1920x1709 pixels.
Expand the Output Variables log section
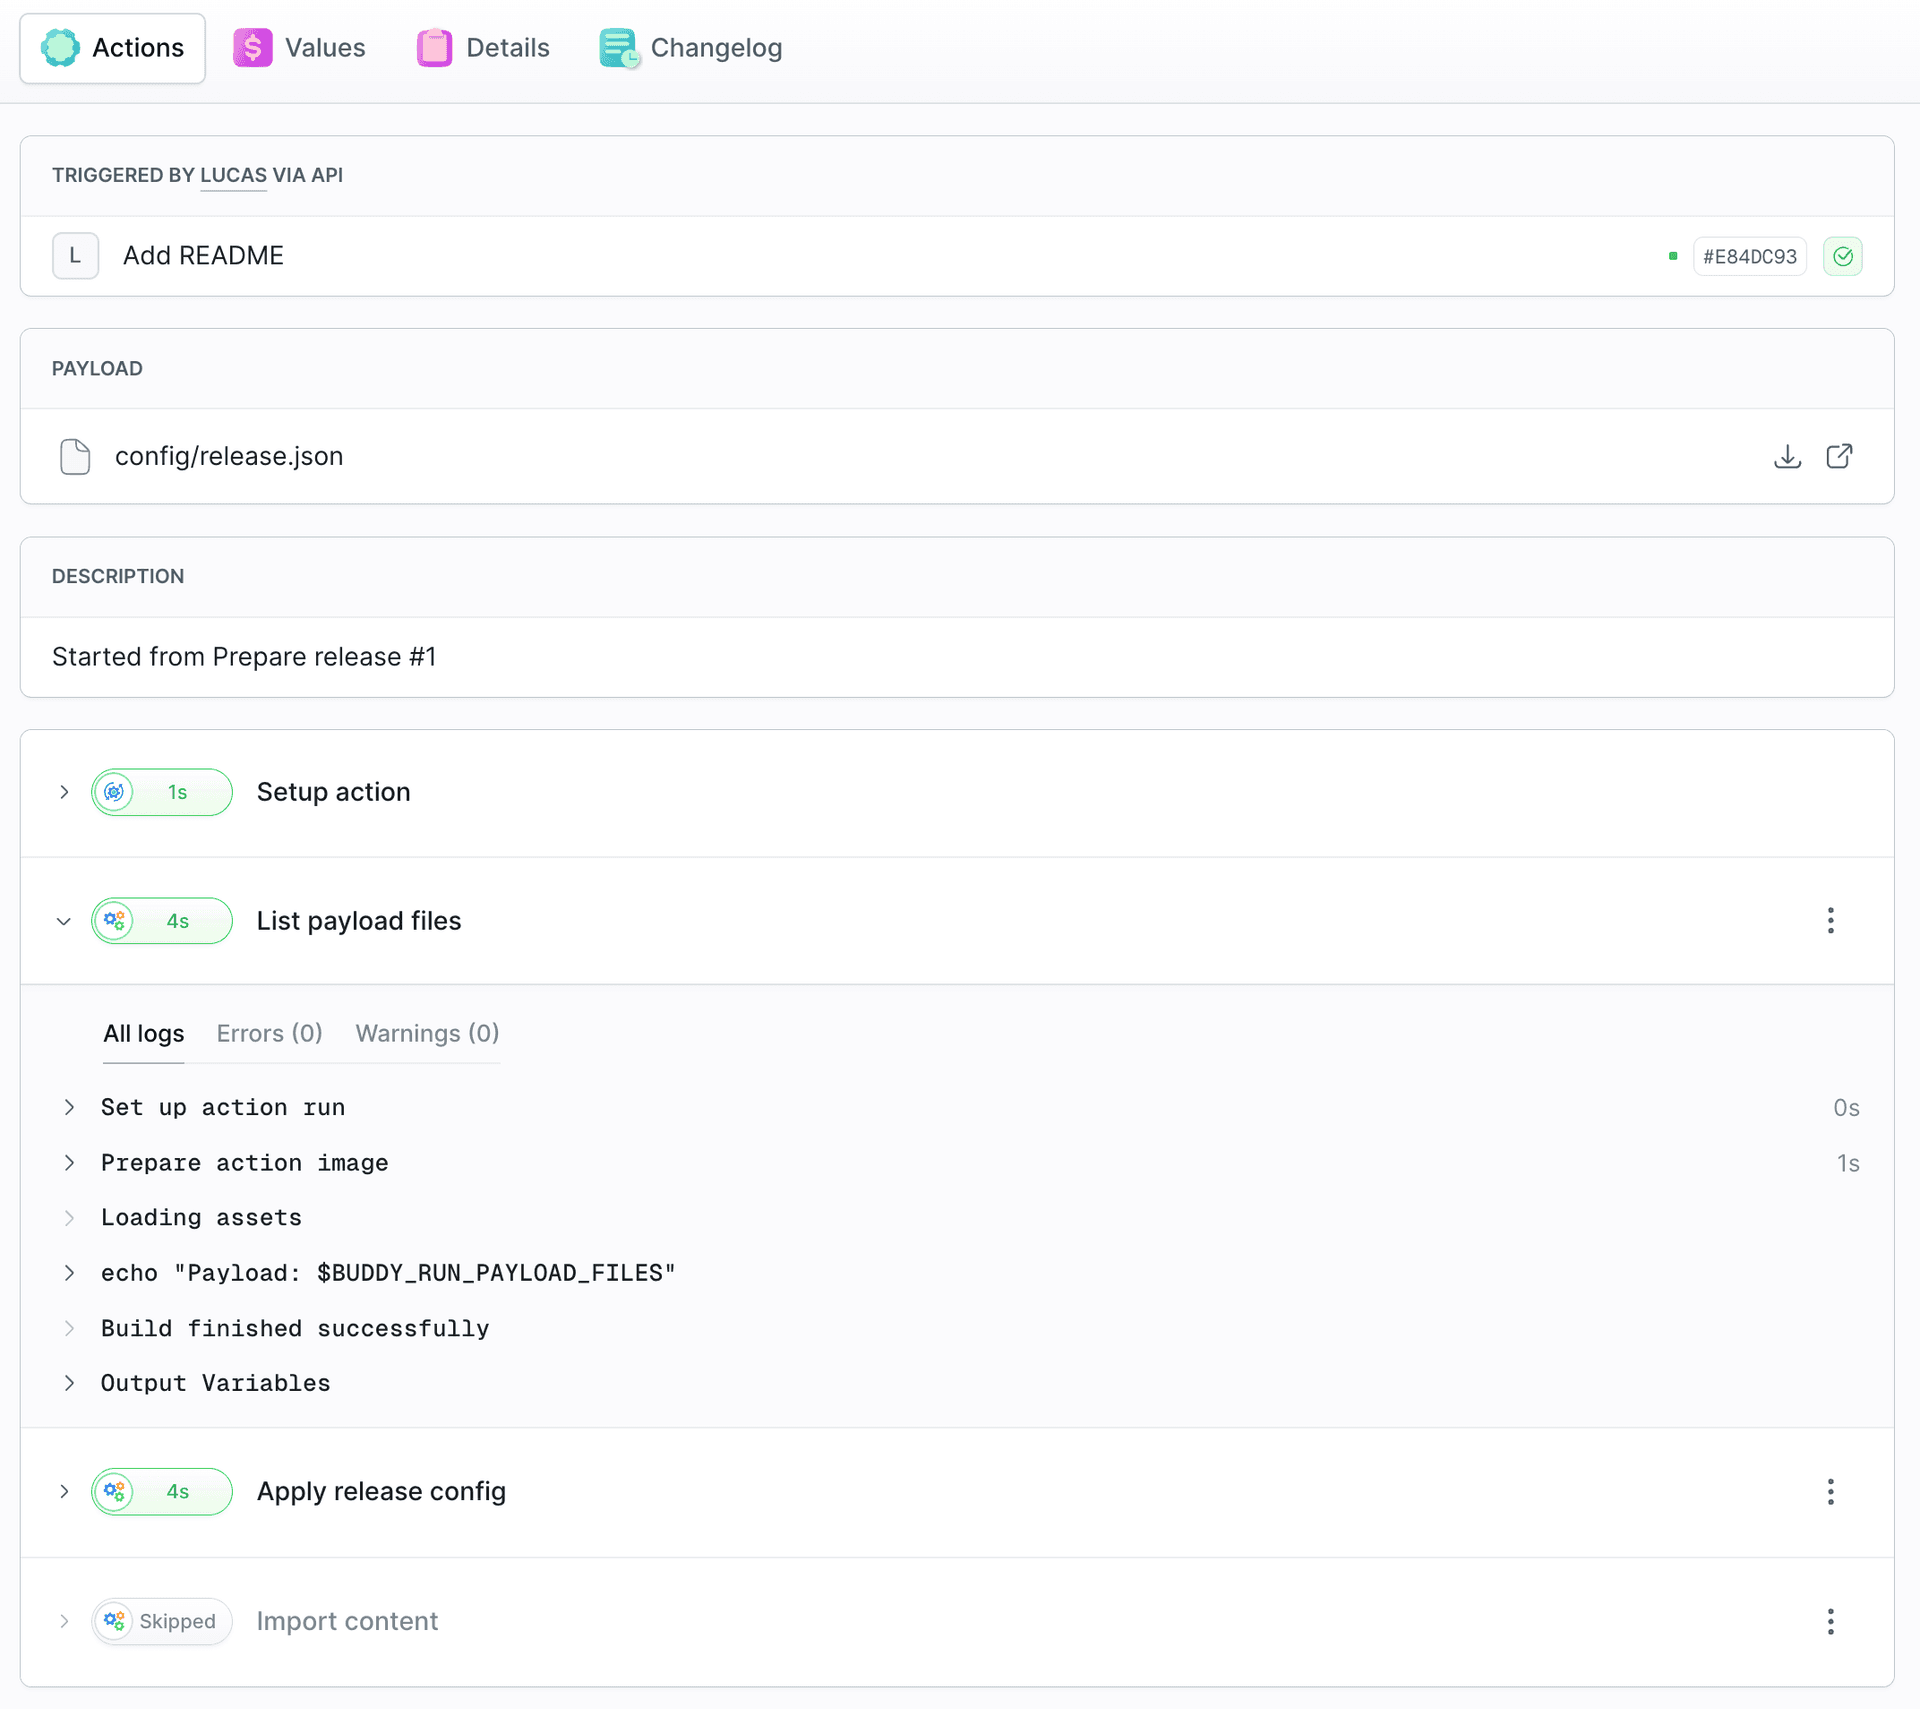click(69, 1384)
